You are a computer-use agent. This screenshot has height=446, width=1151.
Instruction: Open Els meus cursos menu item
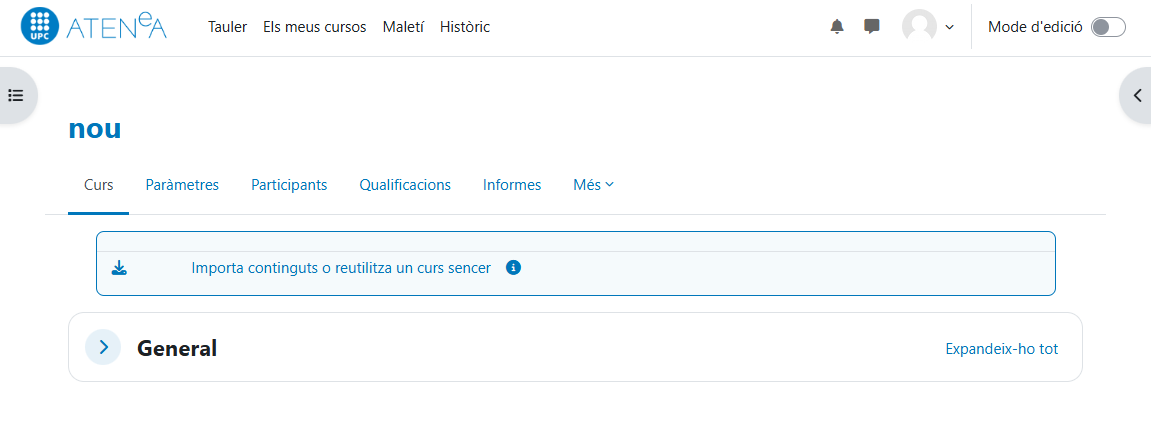314,27
